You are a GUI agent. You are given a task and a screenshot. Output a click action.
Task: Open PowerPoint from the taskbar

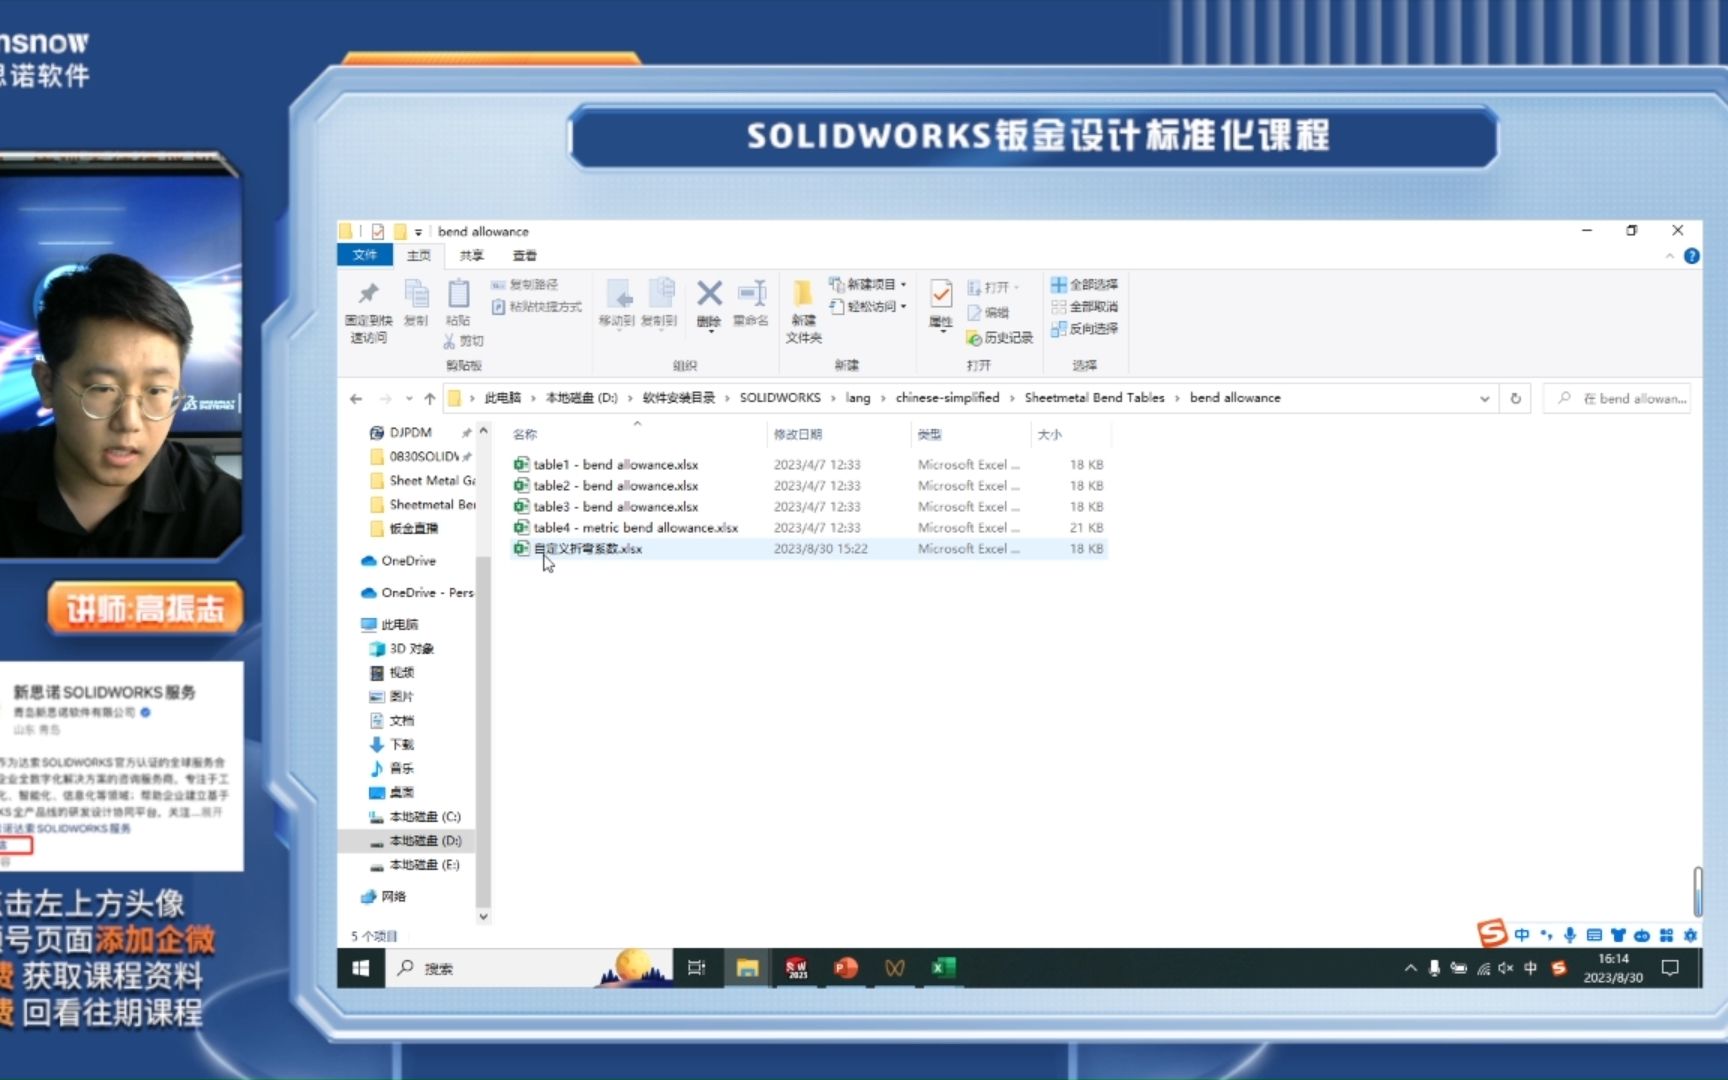[x=846, y=968]
